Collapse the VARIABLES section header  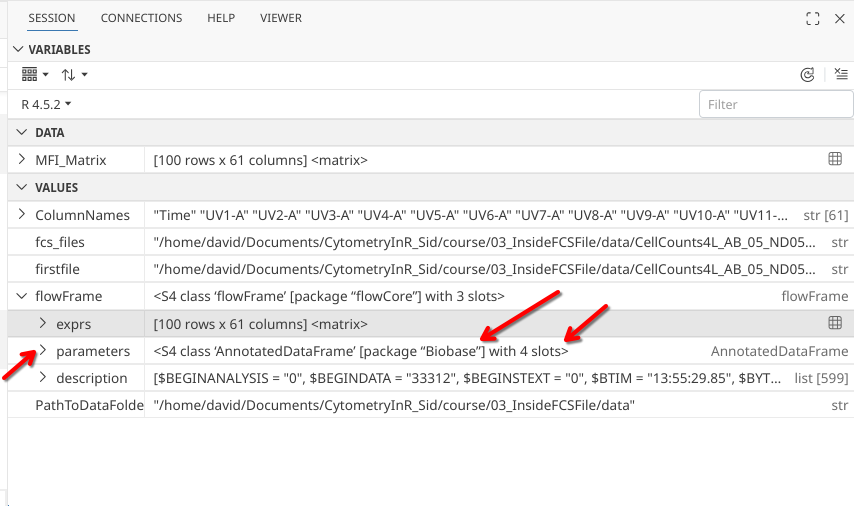coord(16,49)
